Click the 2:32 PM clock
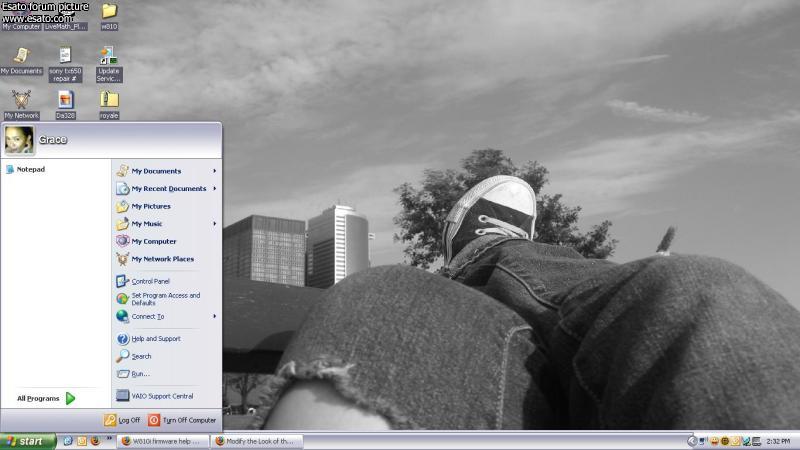The width and height of the screenshot is (800, 450). pyautogui.click(x=778, y=441)
